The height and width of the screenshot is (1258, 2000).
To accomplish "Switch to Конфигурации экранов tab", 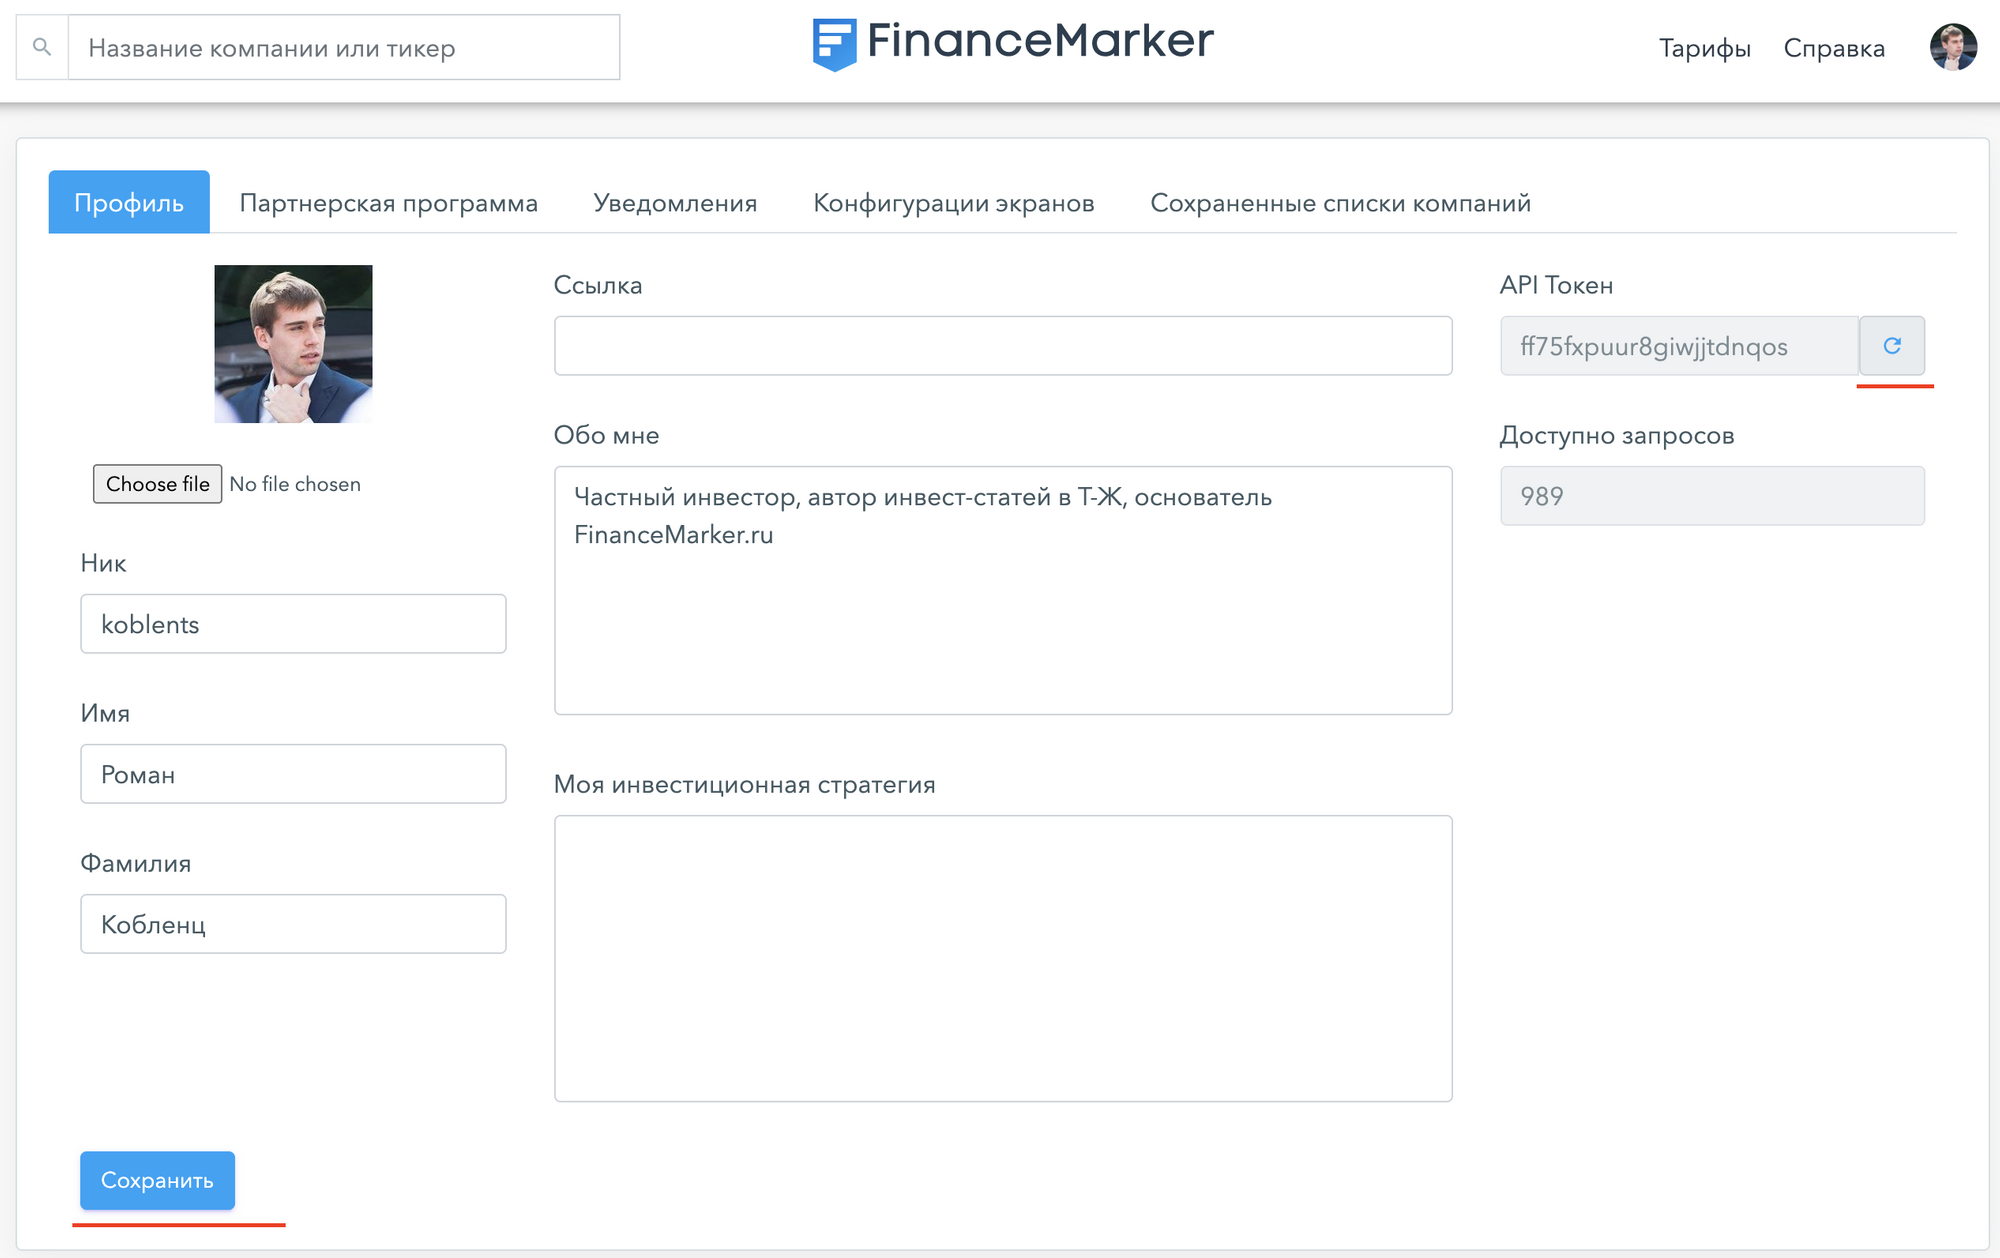I will click(x=957, y=203).
